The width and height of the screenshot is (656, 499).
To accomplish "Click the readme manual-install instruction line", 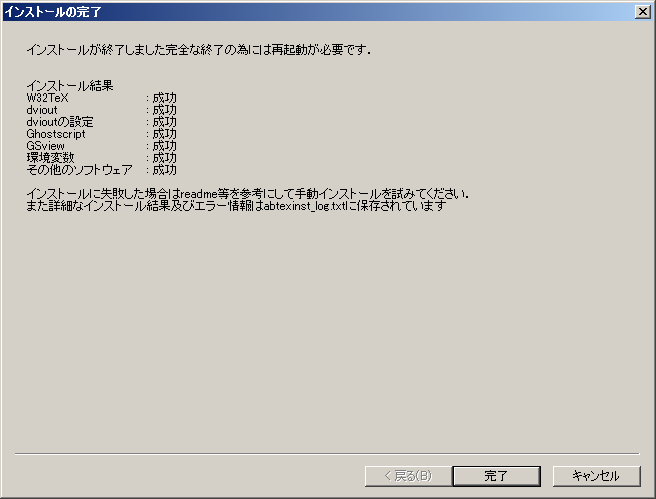I will [247, 194].
